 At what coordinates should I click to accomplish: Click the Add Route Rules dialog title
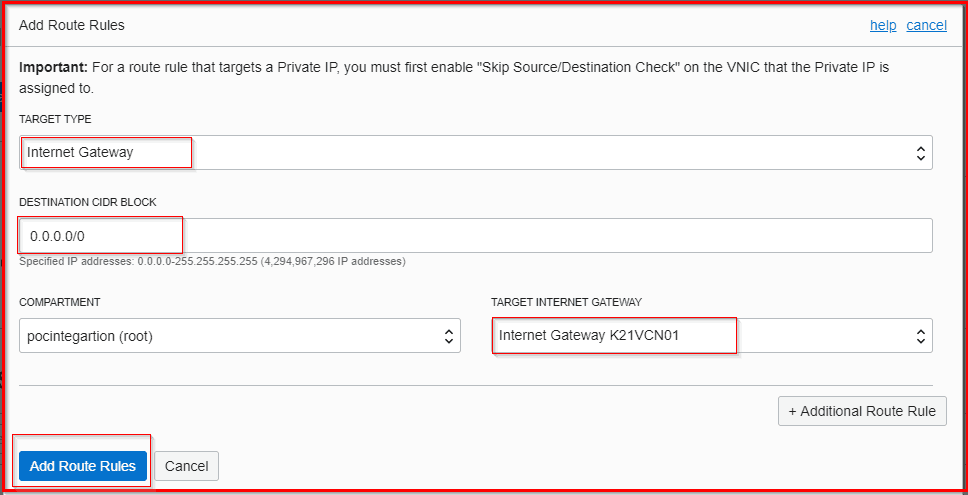[x=72, y=25]
